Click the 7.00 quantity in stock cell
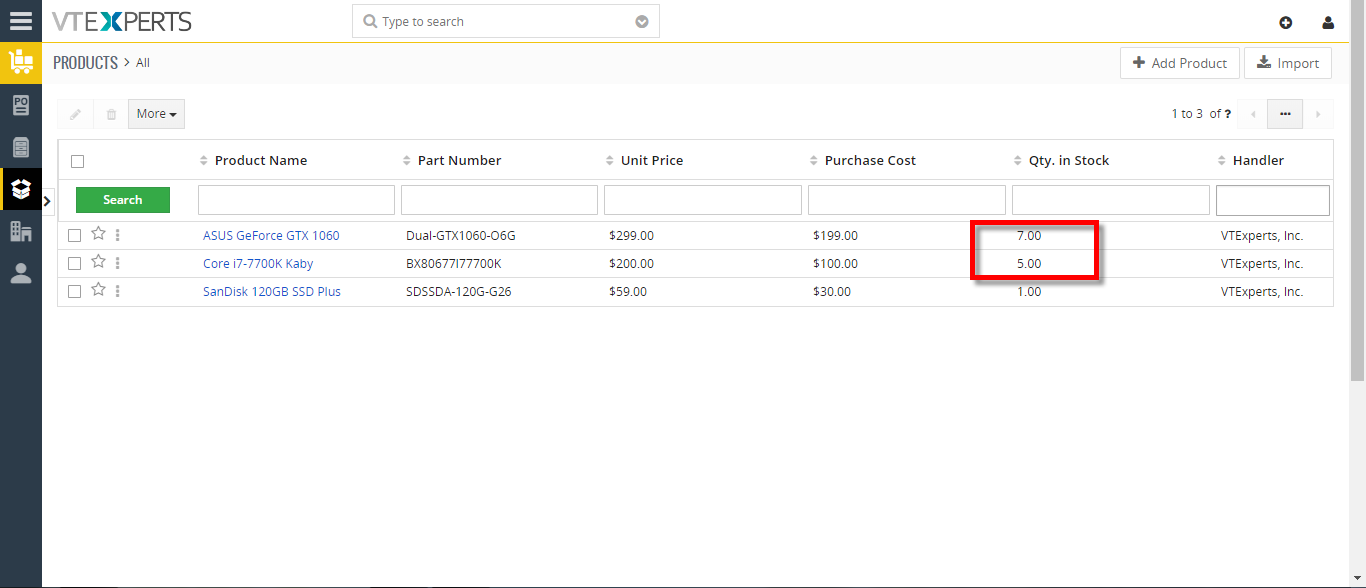Image resolution: width=1366 pixels, height=588 pixels. coord(1029,236)
